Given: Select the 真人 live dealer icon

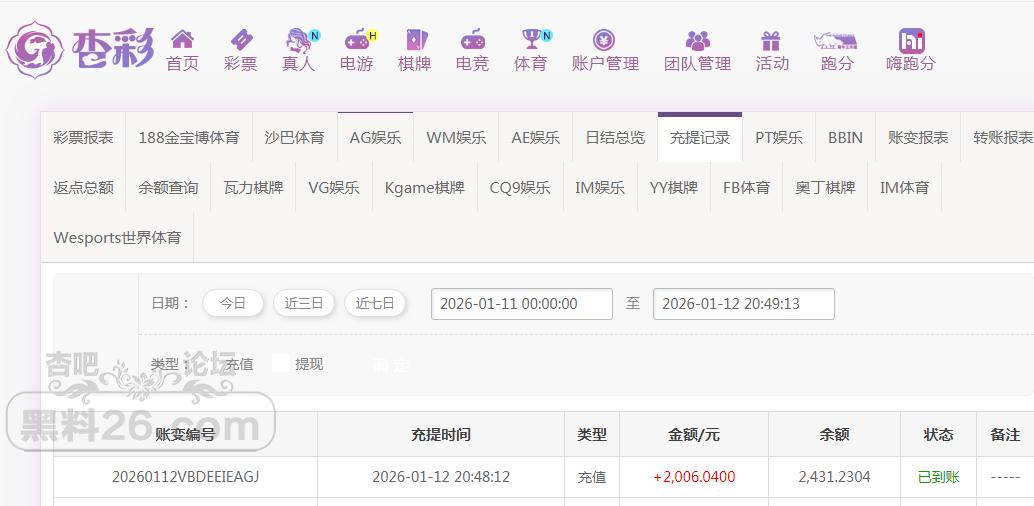Looking at the screenshot, I should (298, 40).
